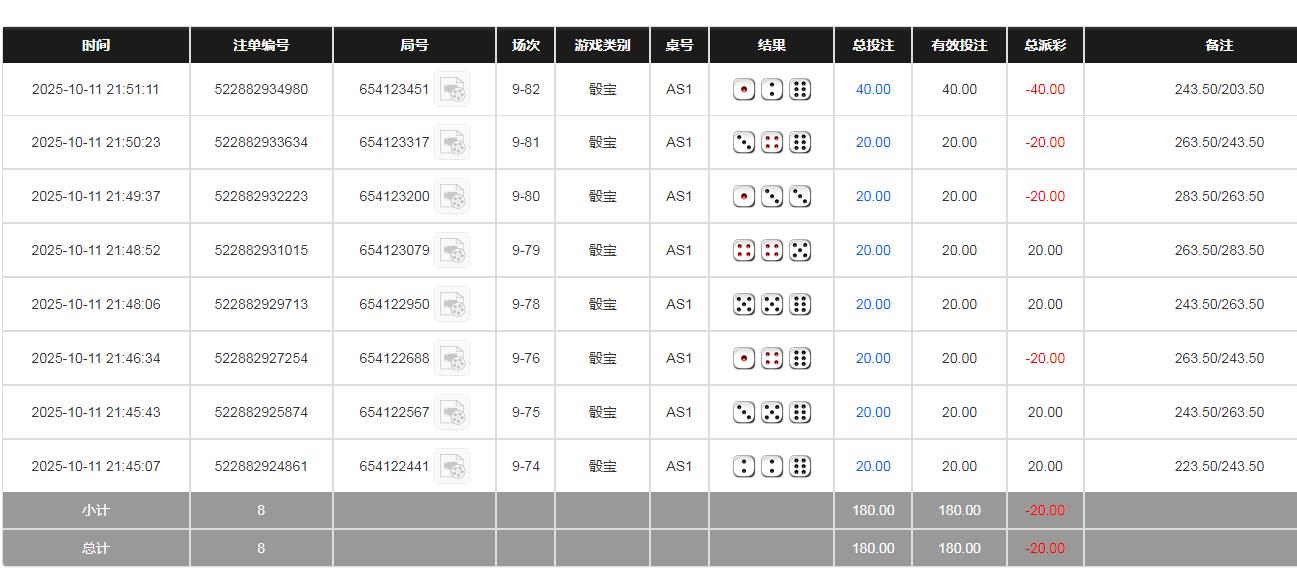Open total bet link for order 522882933634

click(873, 143)
